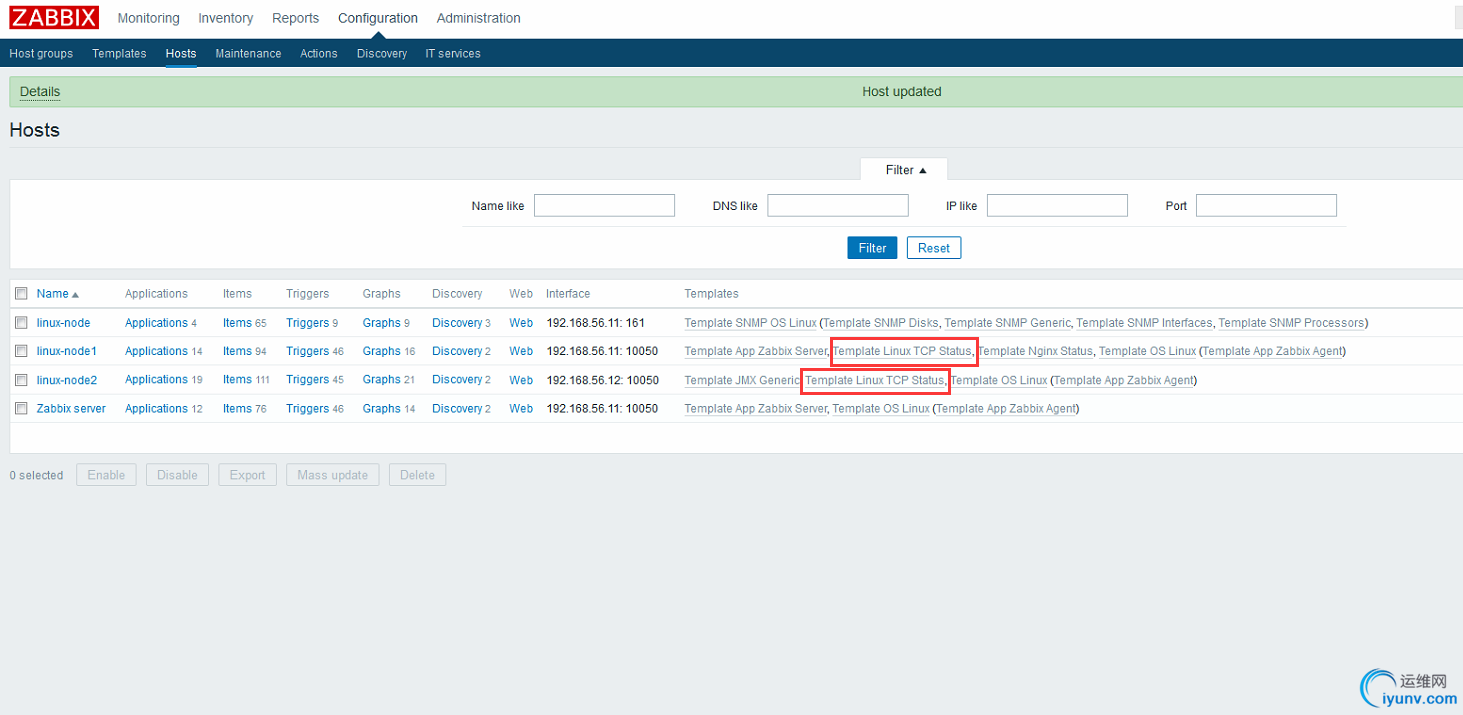
Task: Open the Zabbix server host
Action: 71,409
